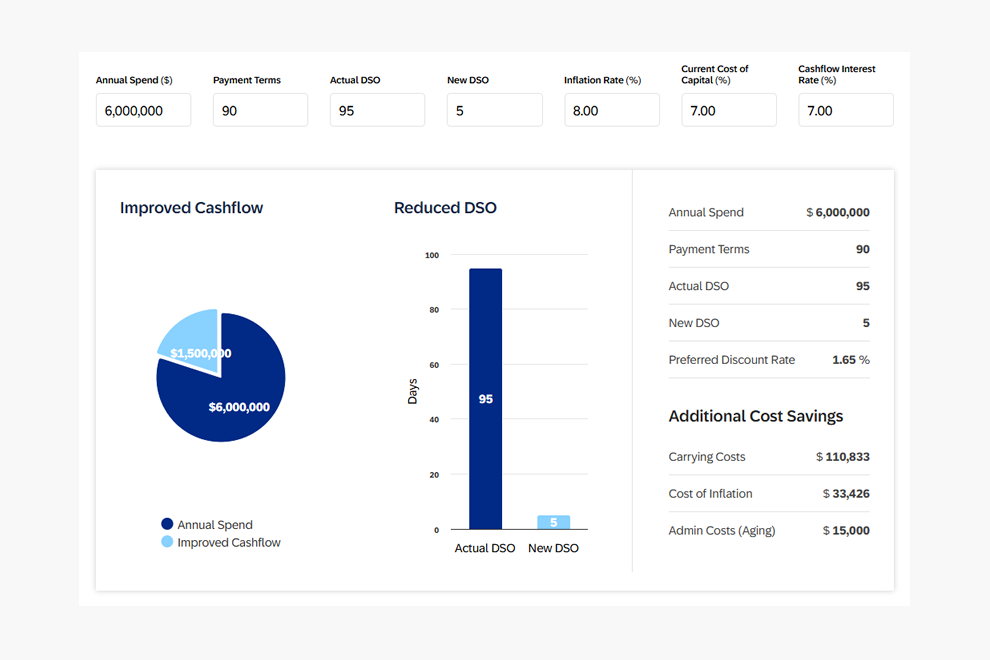Select the Preferred Discount Rate row

click(x=768, y=359)
